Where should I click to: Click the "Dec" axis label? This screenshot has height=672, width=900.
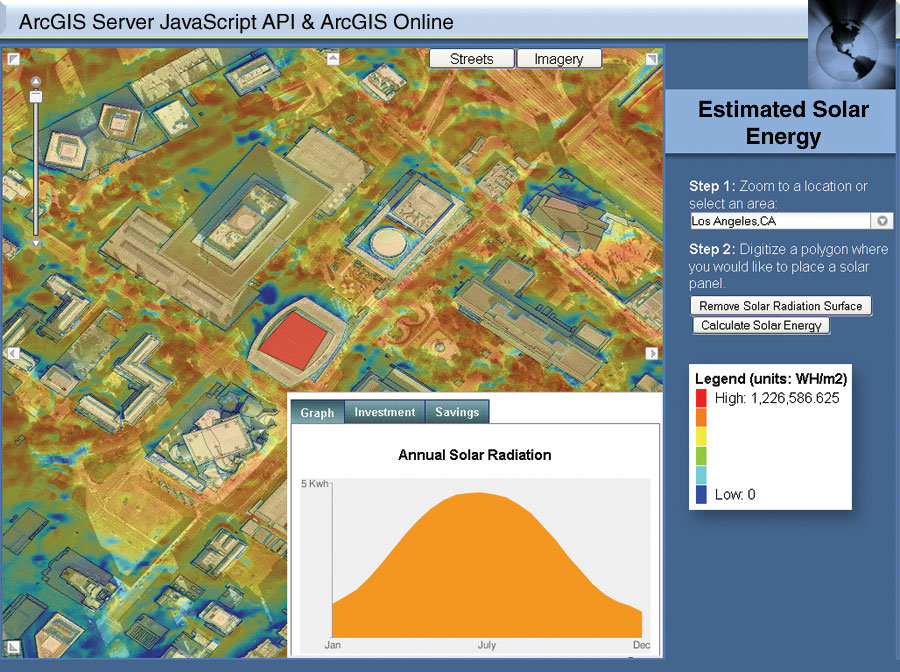point(642,645)
